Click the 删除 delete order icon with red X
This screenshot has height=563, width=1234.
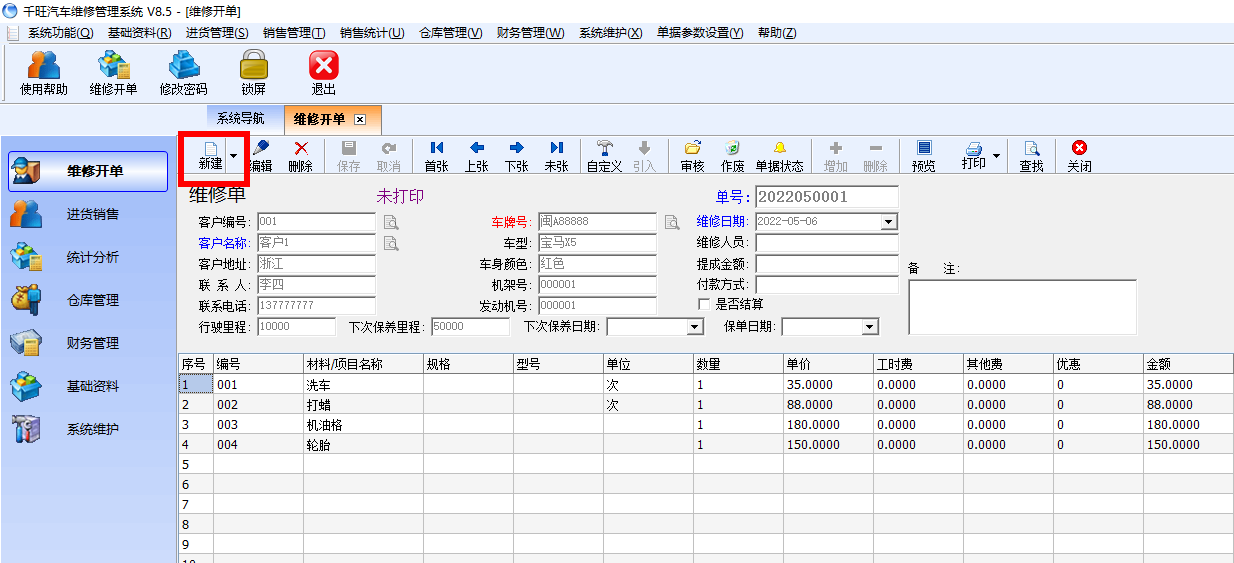point(300,156)
